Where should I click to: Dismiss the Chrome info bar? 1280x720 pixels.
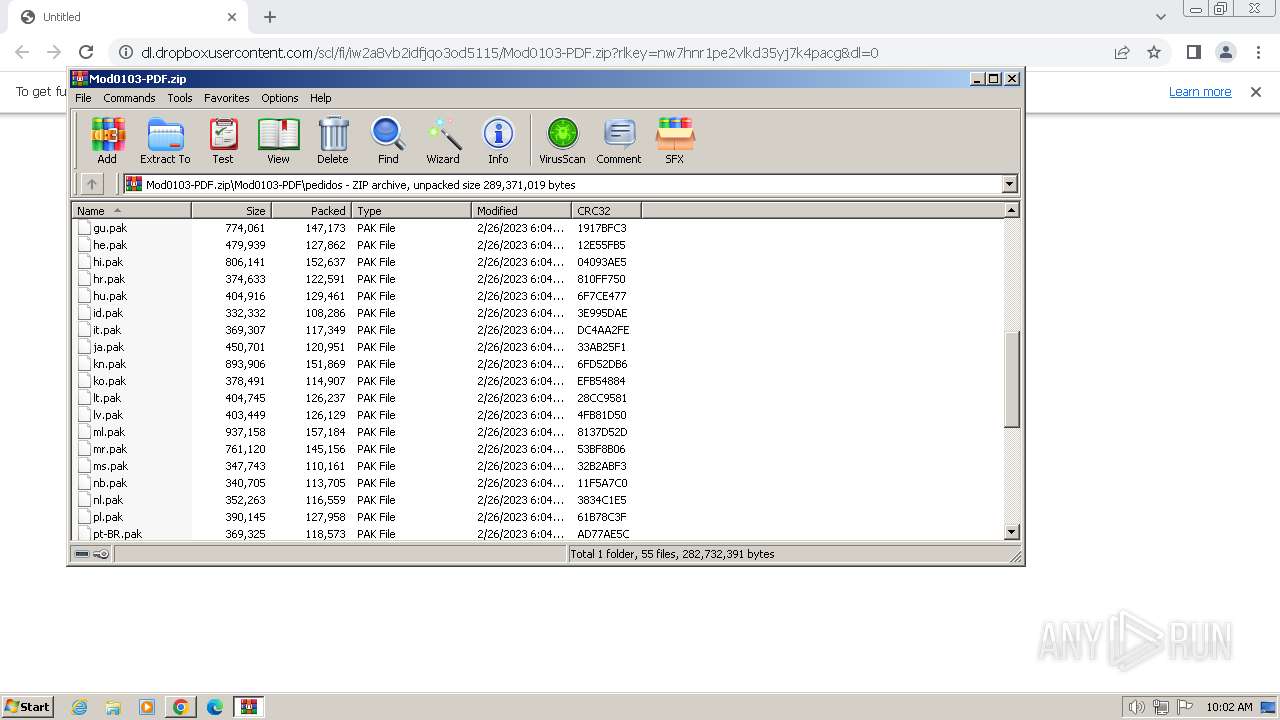coord(1256,92)
